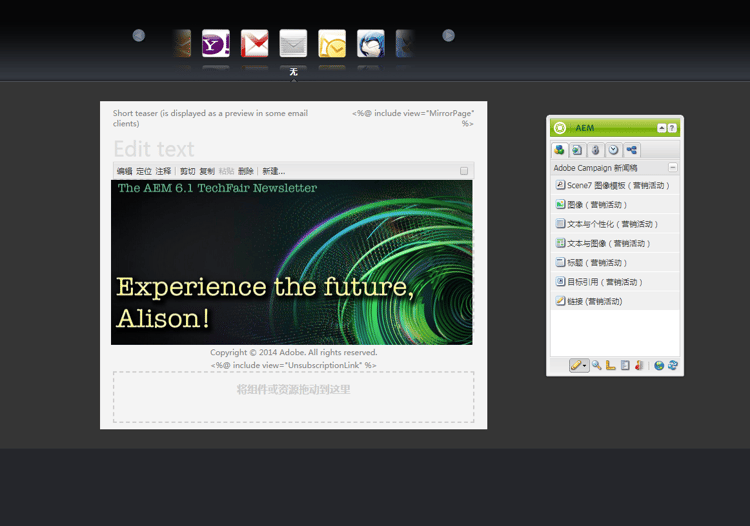Open the AEM sidekick help button
Viewport: 750px width, 526px height.
click(672, 128)
